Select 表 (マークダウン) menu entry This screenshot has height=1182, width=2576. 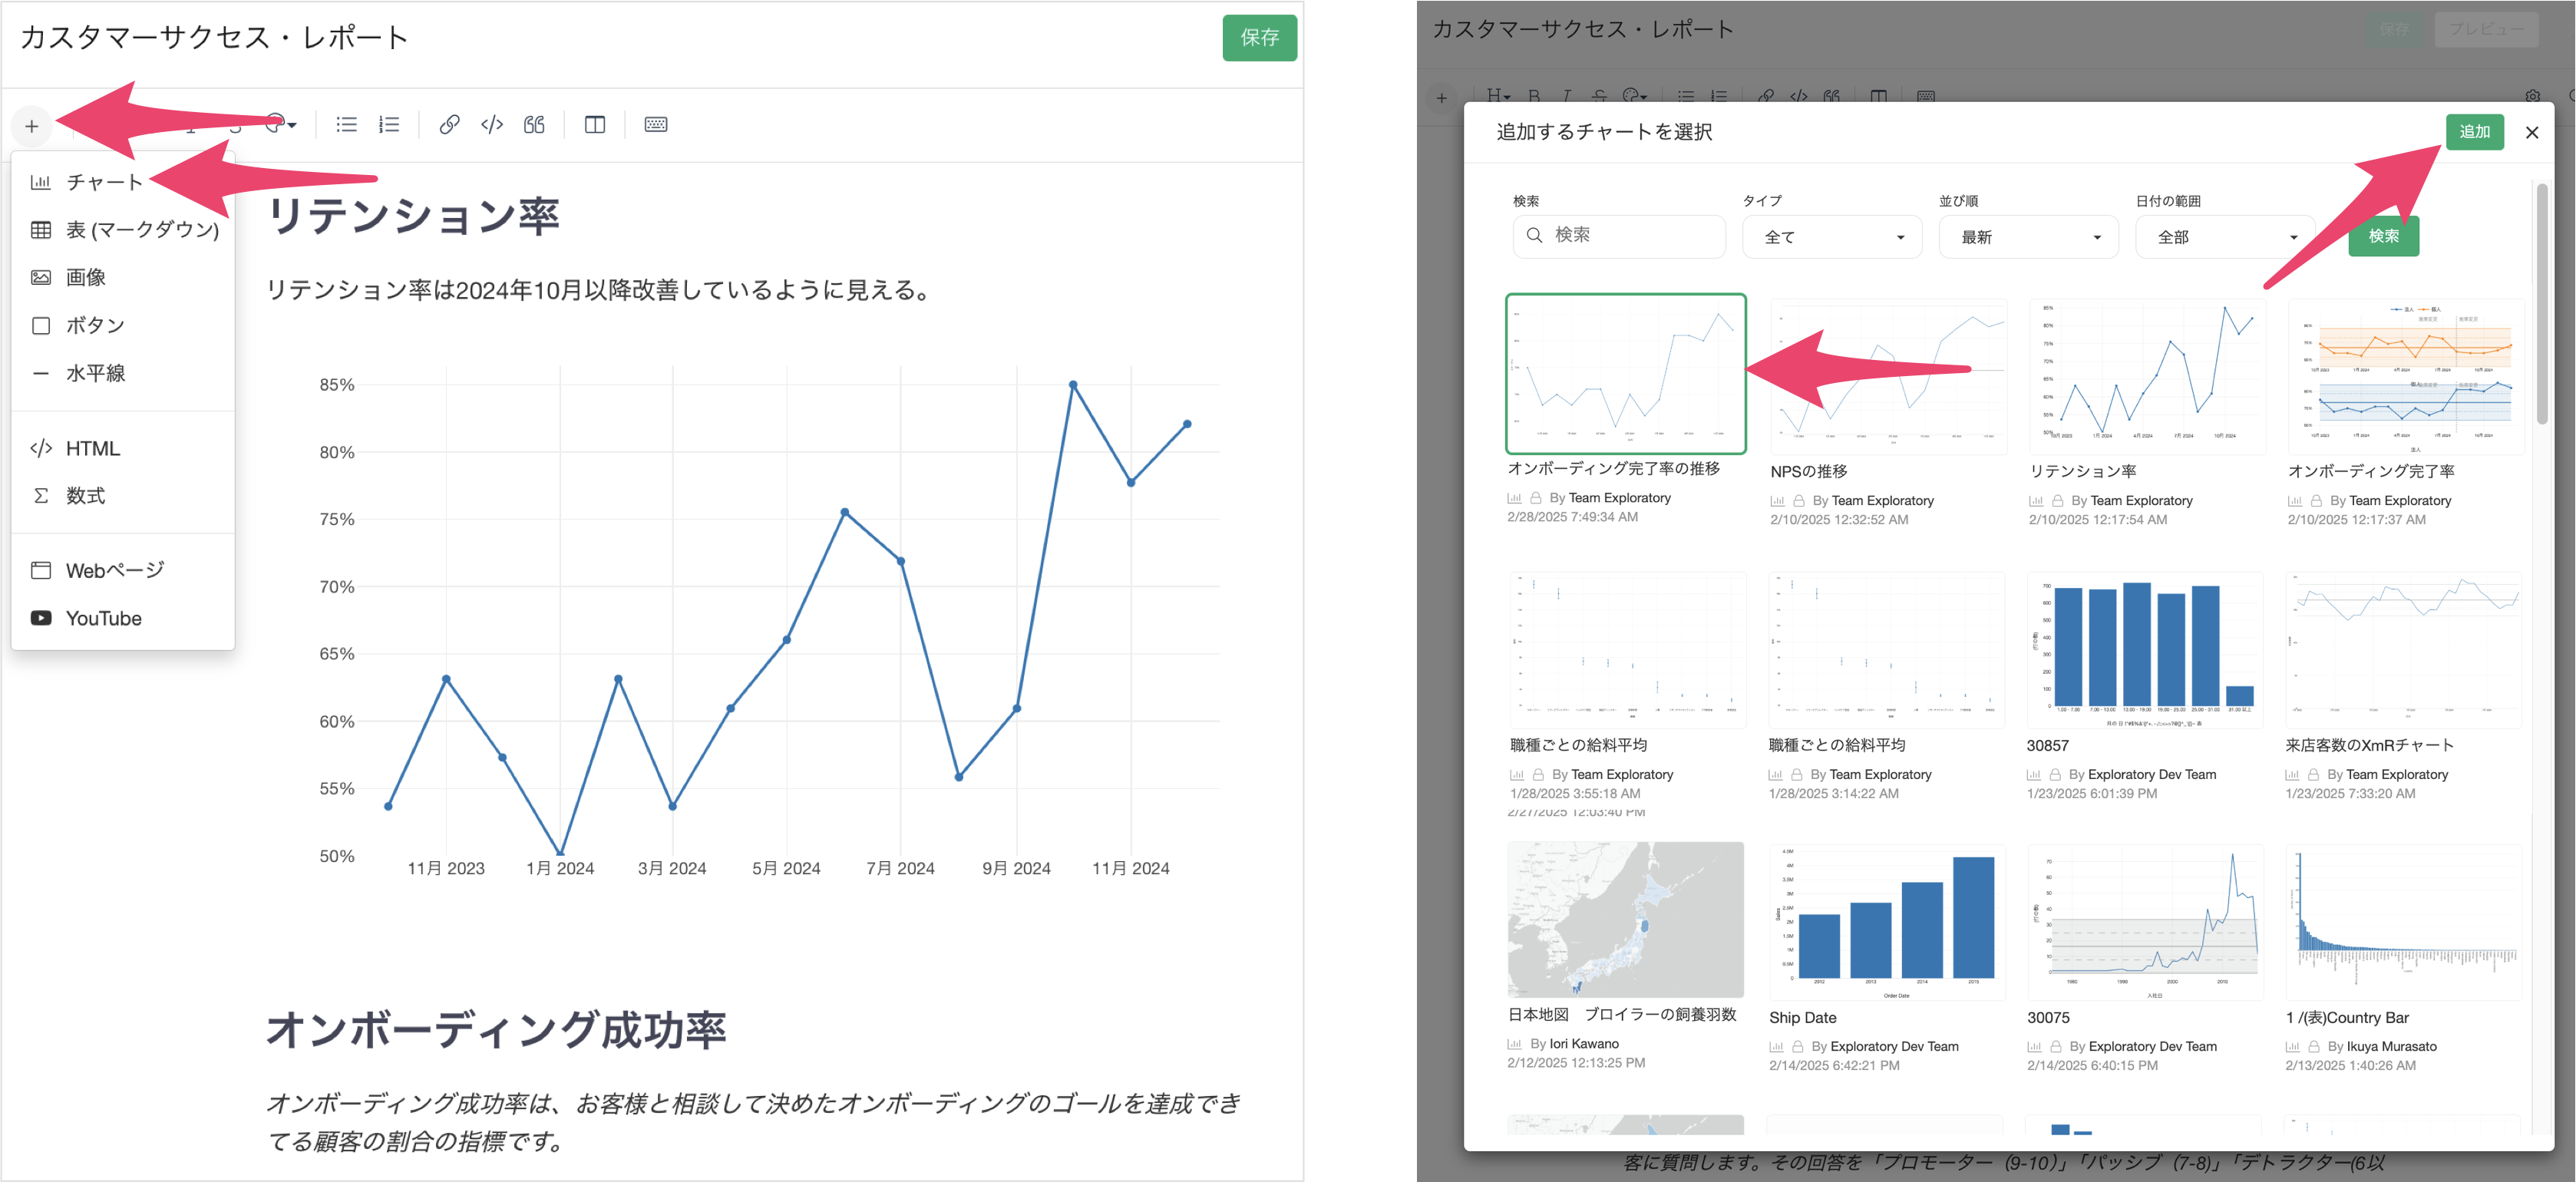pyautogui.click(x=141, y=230)
